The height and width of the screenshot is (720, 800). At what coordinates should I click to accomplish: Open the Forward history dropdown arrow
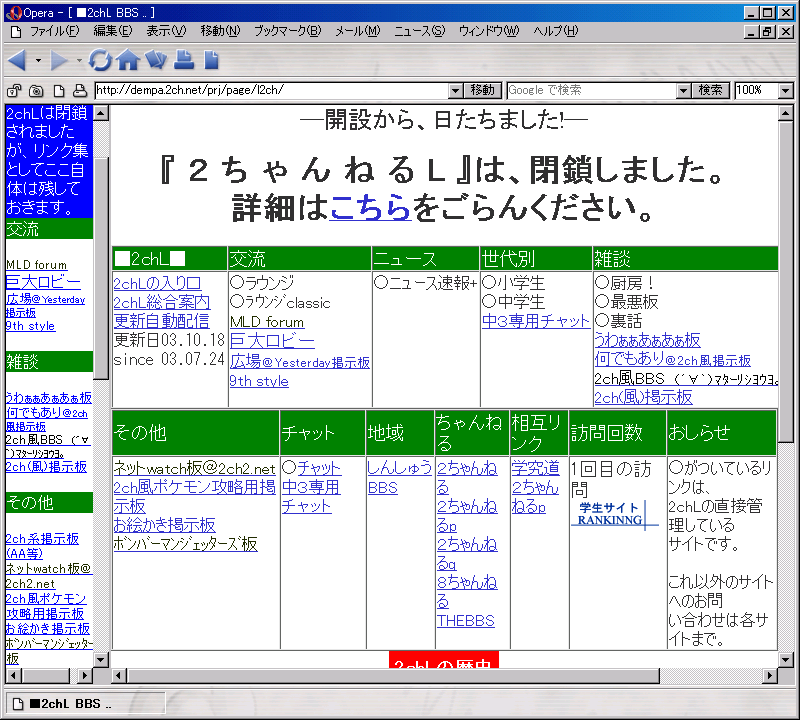pos(80,61)
